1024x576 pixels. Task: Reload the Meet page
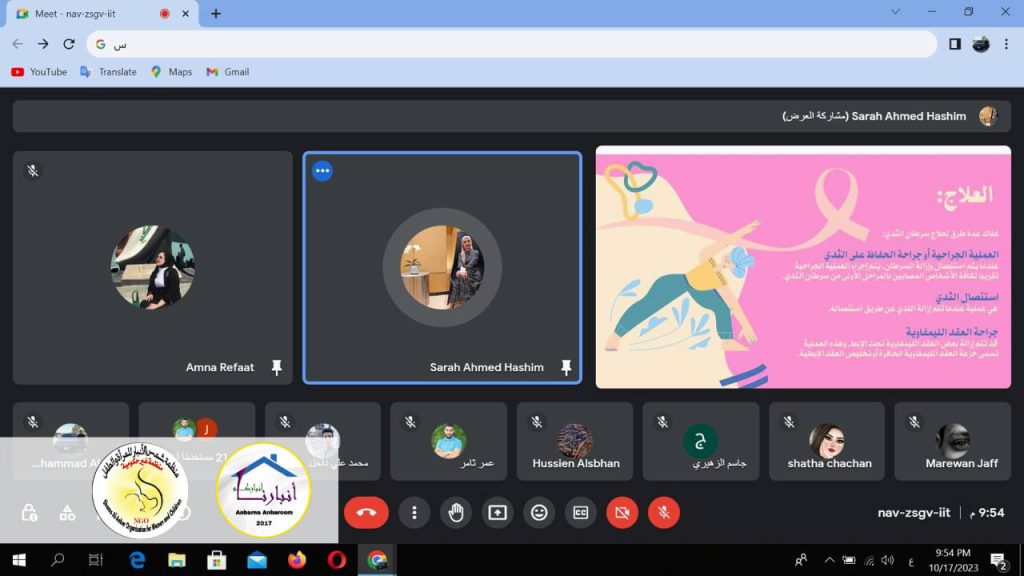(x=69, y=44)
